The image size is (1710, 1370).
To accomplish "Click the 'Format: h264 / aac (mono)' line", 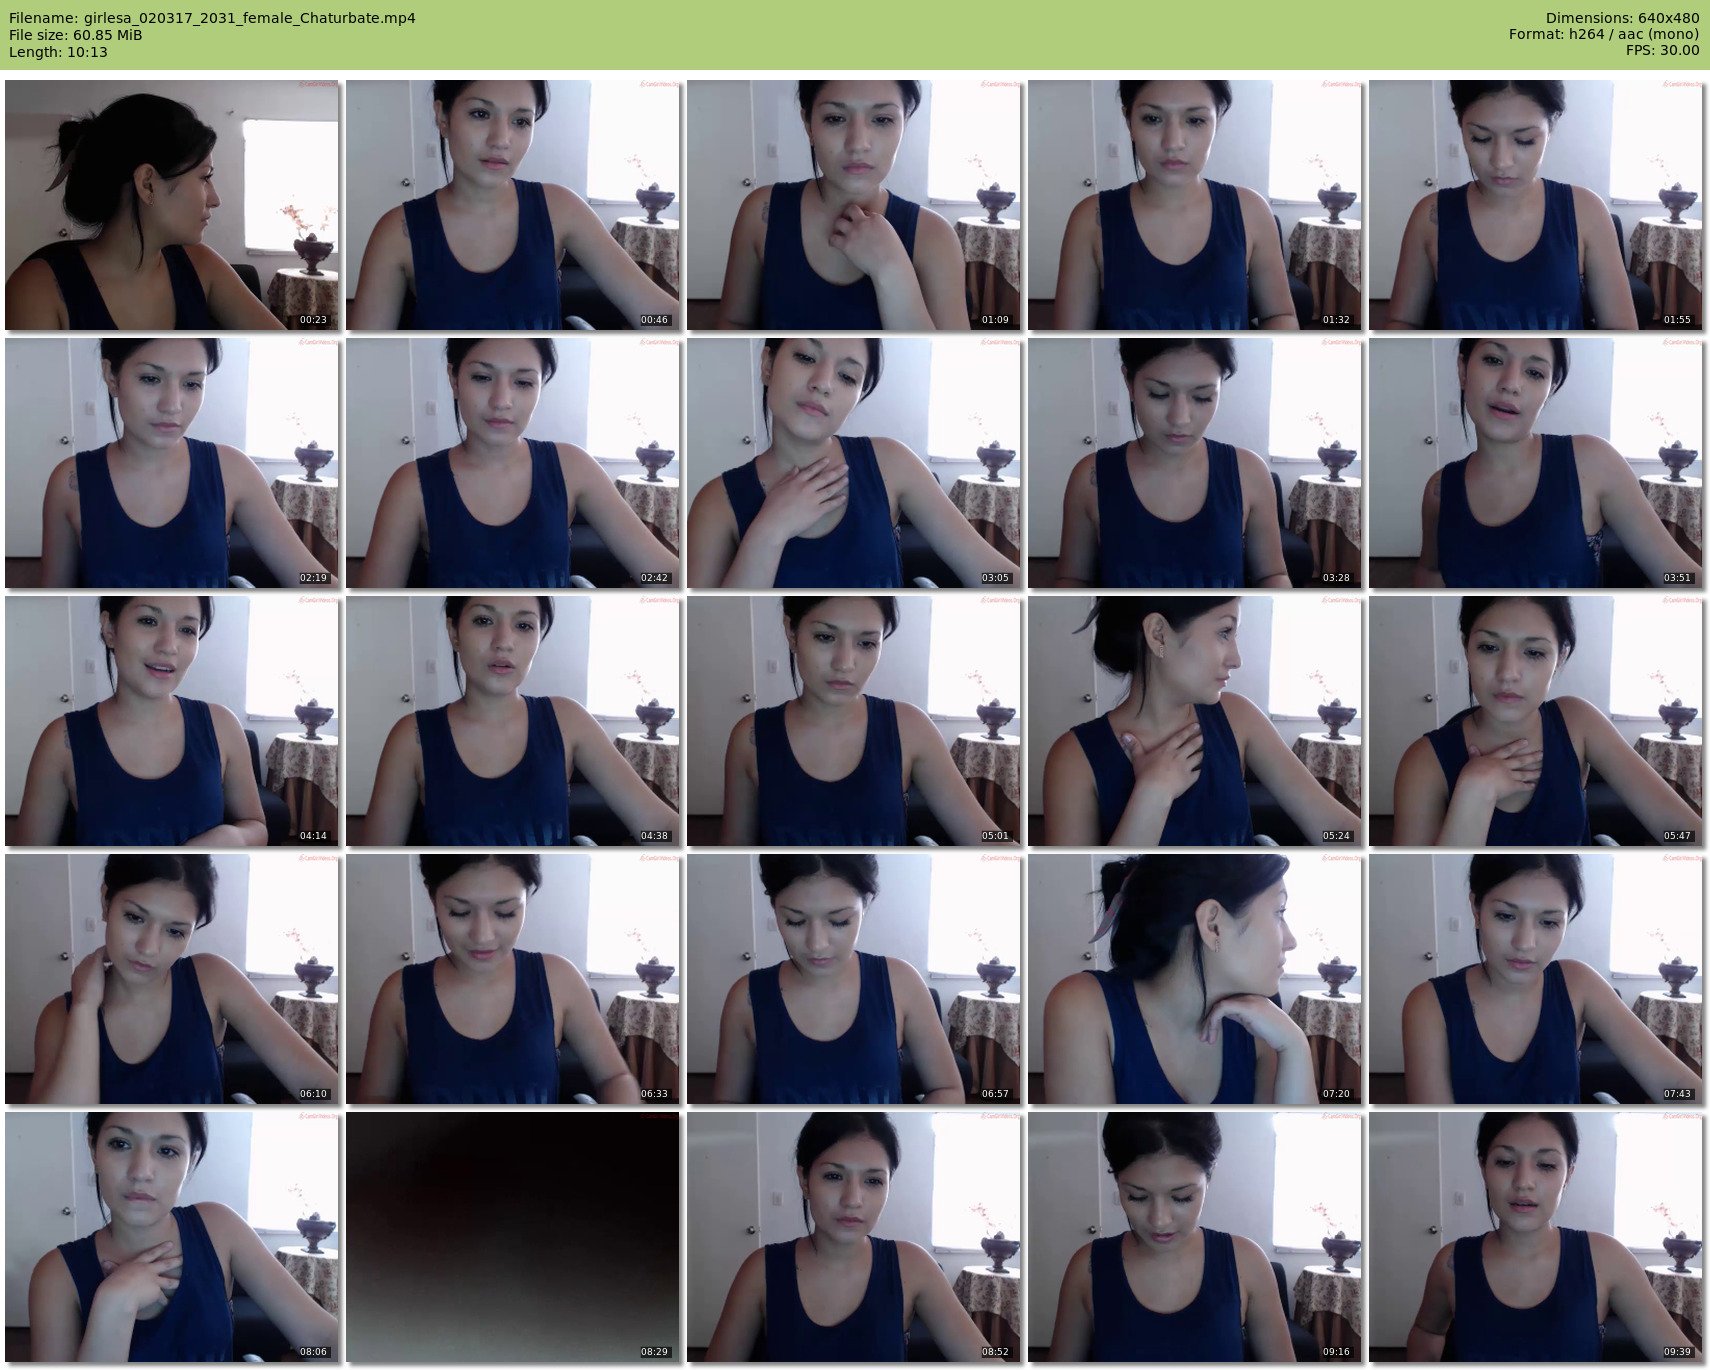I will 1604,35.
